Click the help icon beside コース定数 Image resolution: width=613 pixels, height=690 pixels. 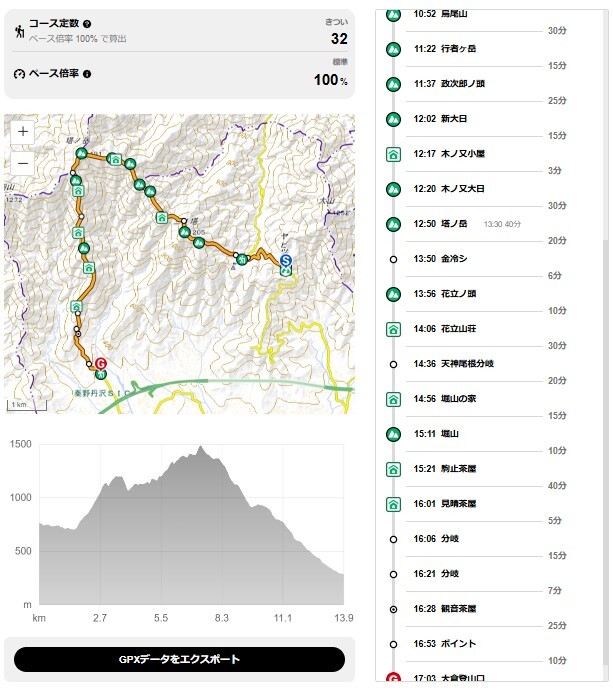(x=87, y=23)
